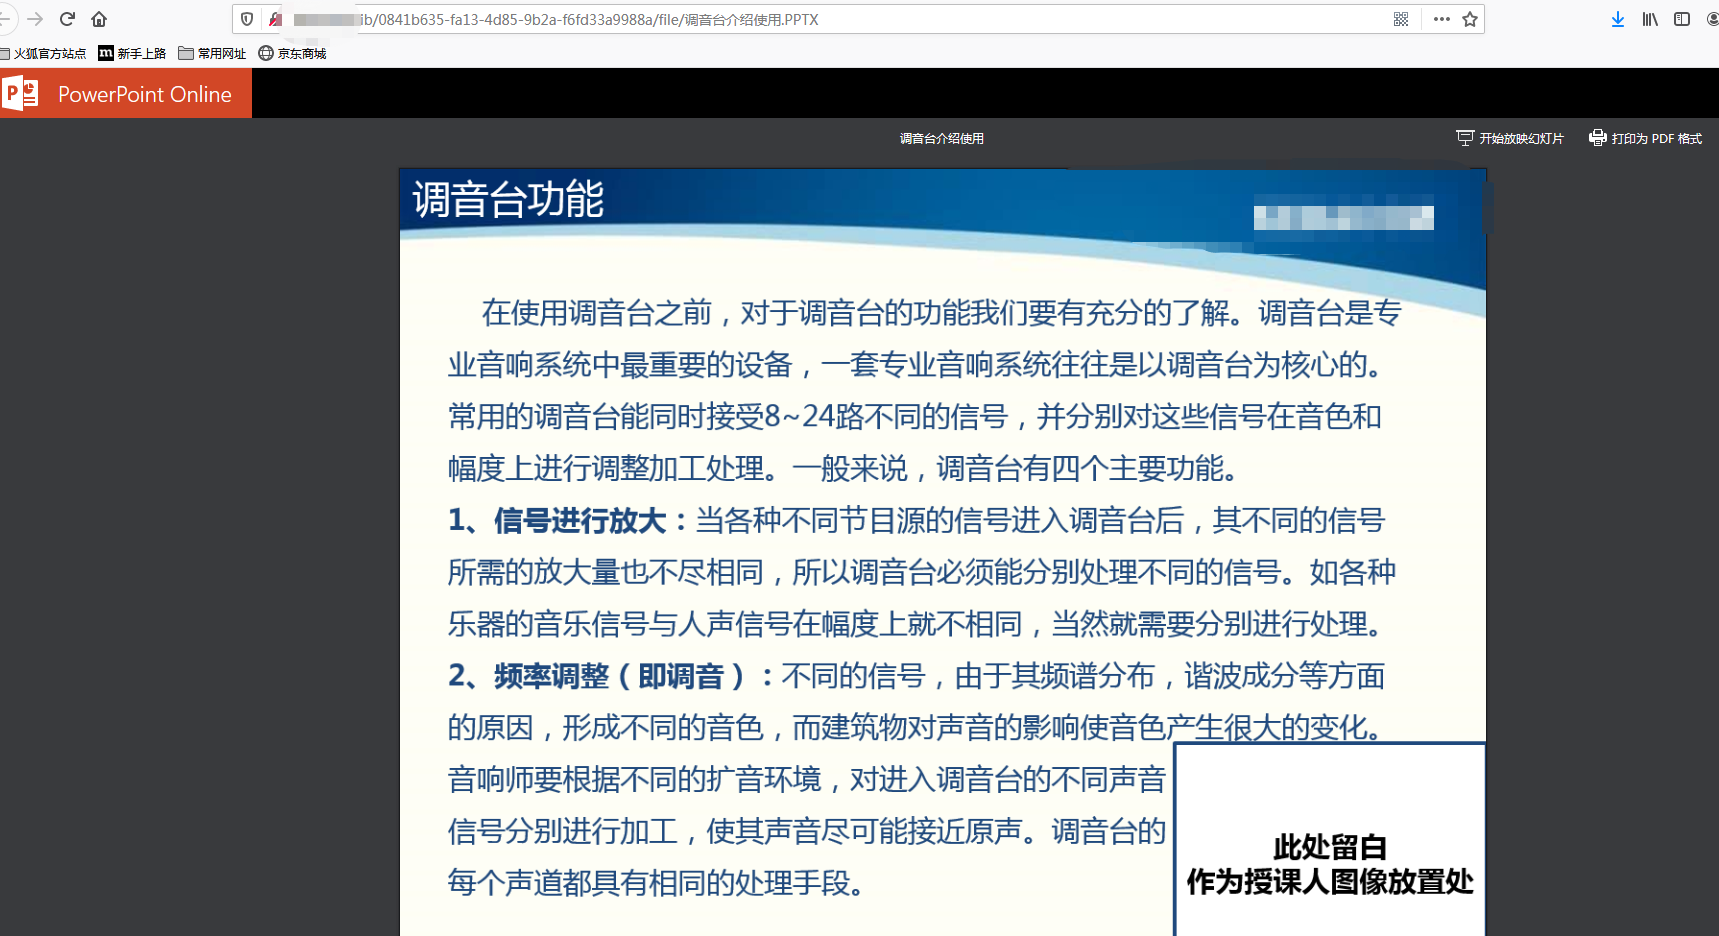The width and height of the screenshot is (1719, 936).
Task: Reload the current page
Action: pyautogui.click(x=67, y=19)
